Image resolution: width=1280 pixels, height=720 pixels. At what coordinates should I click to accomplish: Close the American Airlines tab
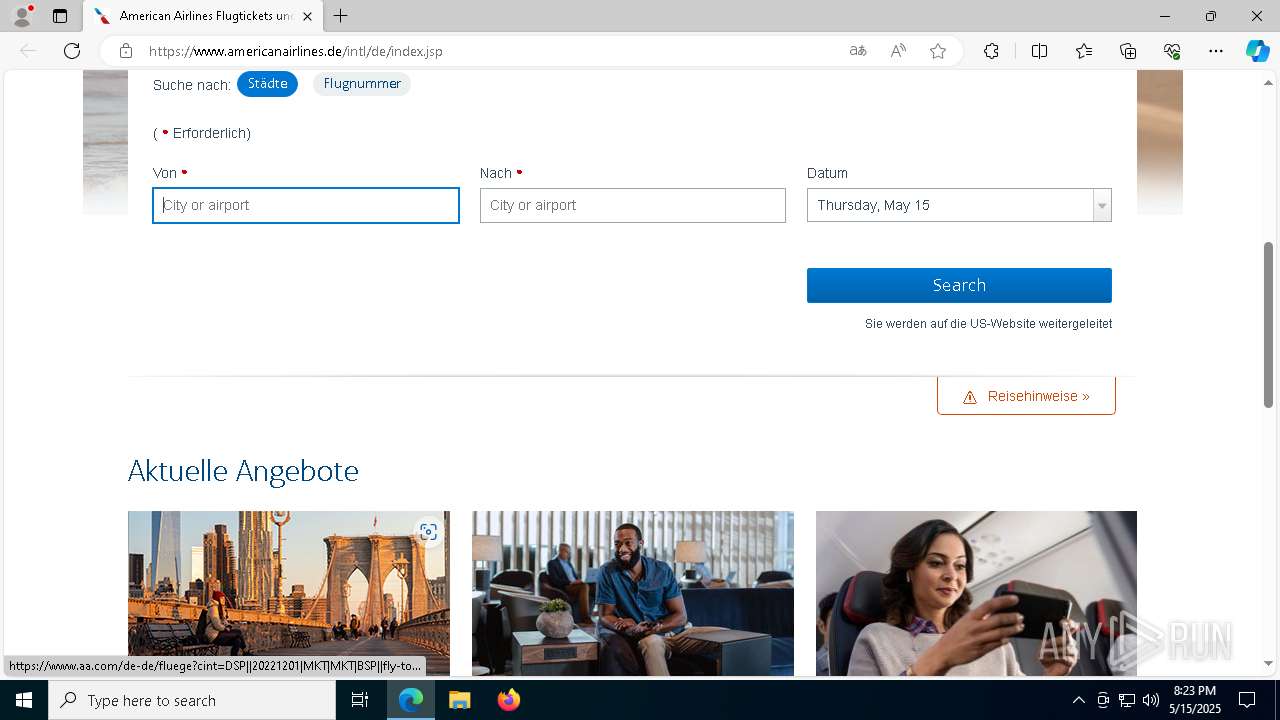point(307,16)
